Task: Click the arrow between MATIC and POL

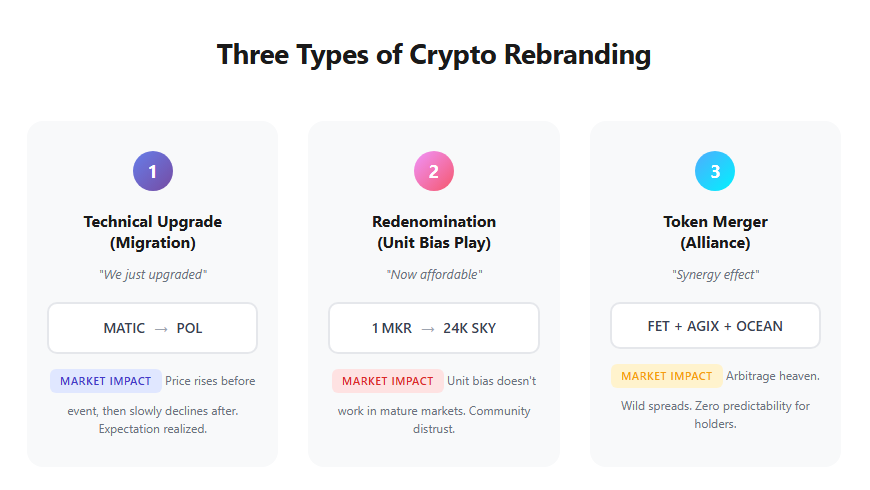Action: (x=160, y=328)
